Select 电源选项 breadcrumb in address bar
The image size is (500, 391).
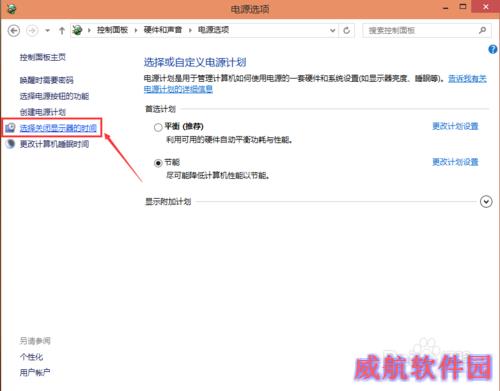pos(213,30)
